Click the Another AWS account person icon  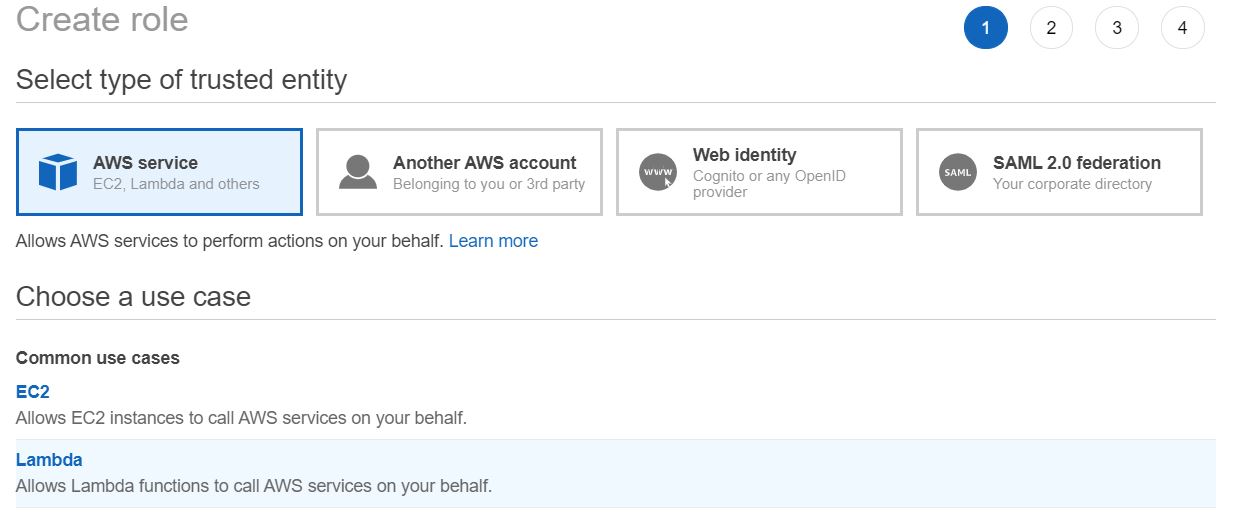357,172
